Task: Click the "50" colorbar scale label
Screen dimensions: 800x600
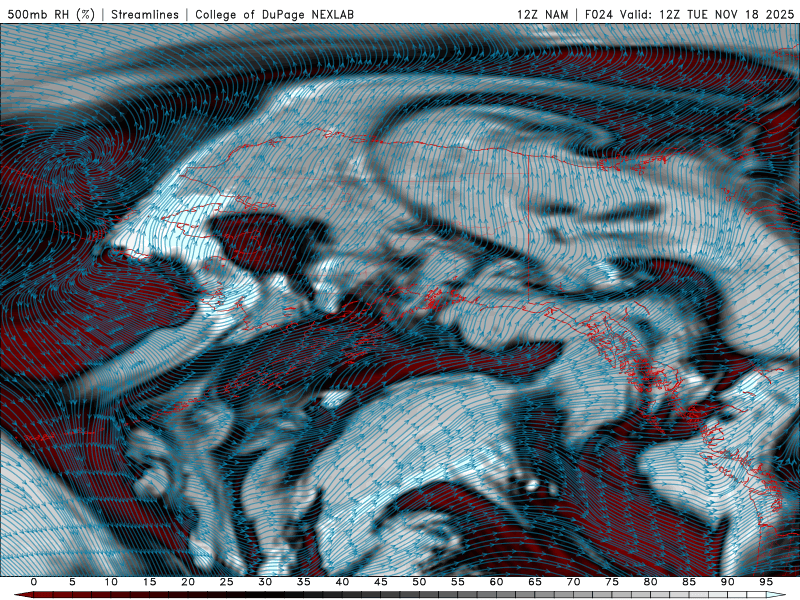Action: pos(419,582)
